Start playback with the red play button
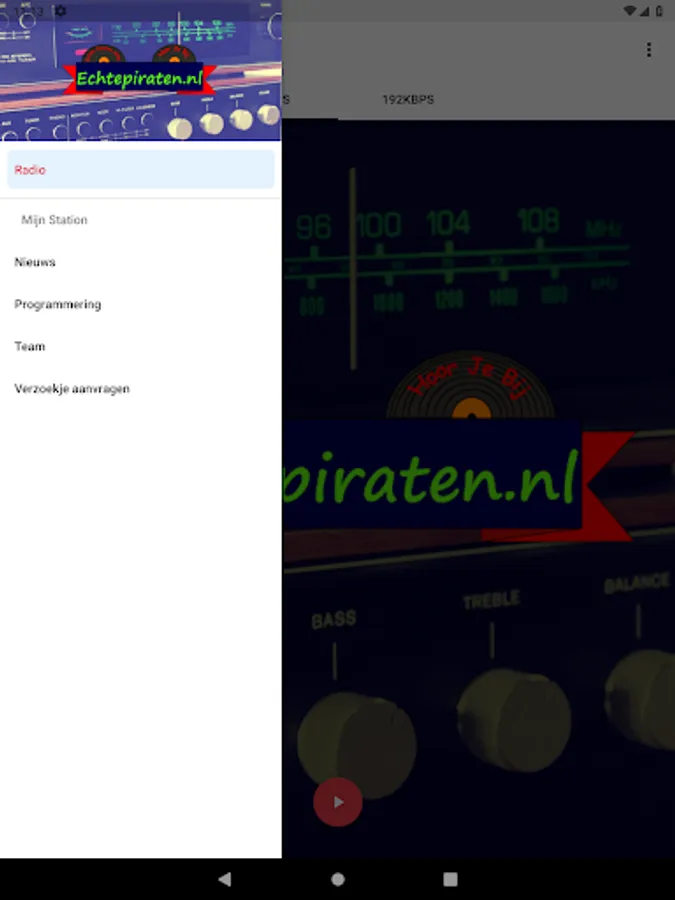Image resolution: width=675 pixels, height=900 pixels. point(338,802)
